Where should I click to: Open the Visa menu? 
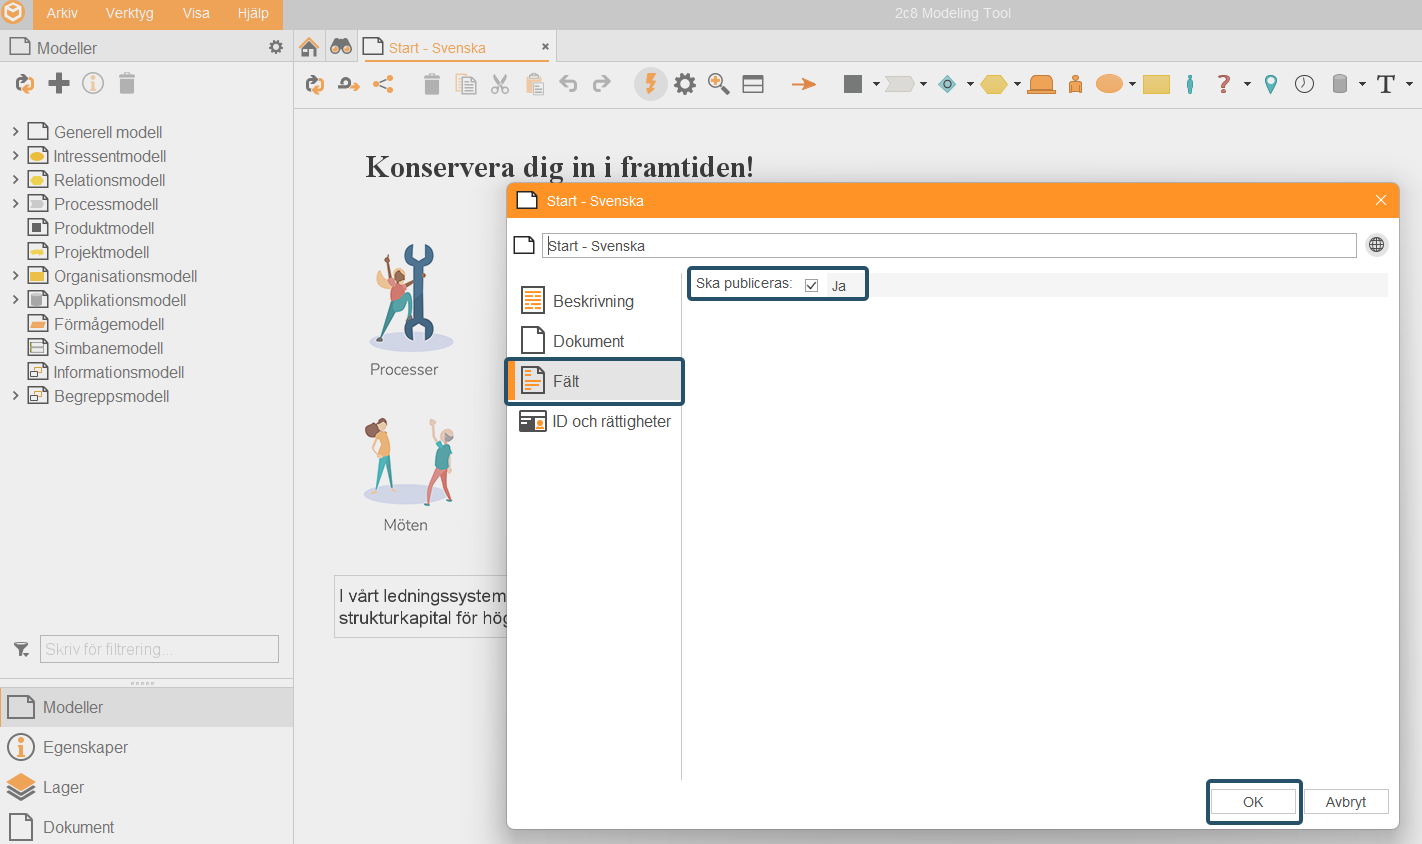tap(196, 13)
